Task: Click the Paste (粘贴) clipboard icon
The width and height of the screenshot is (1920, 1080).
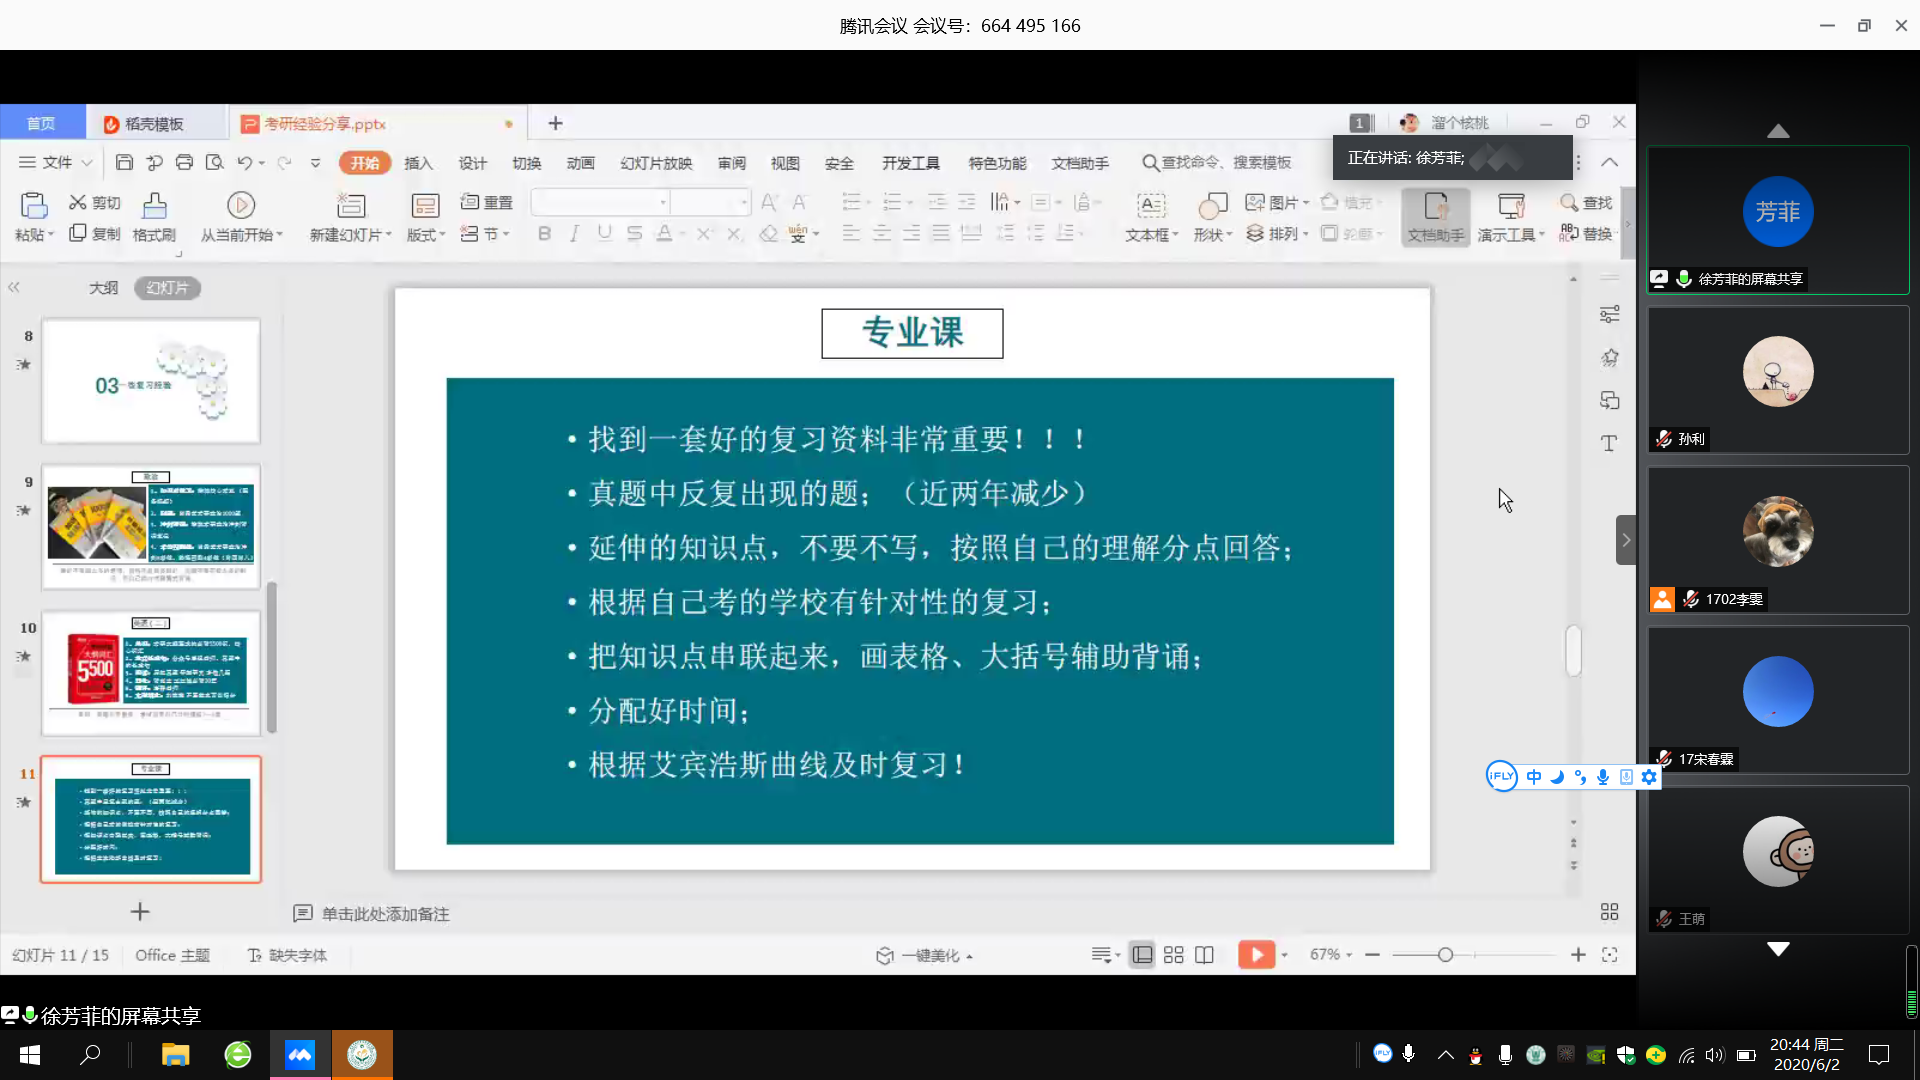Action: pos(33,205)
